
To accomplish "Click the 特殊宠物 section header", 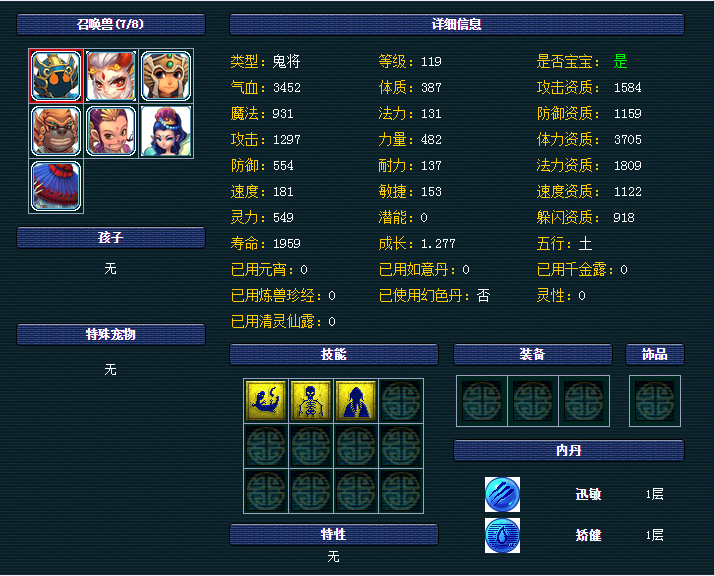I will [x=111, y=334].
